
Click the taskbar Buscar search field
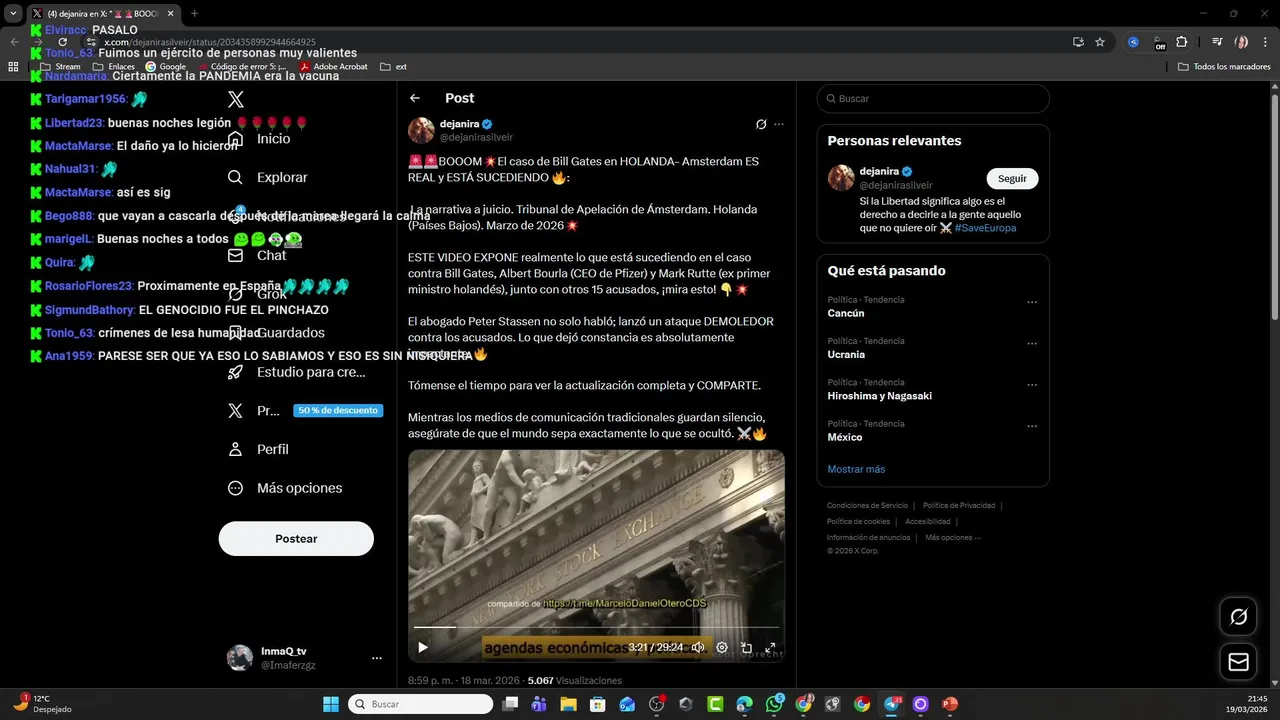[x=420, y=704]
